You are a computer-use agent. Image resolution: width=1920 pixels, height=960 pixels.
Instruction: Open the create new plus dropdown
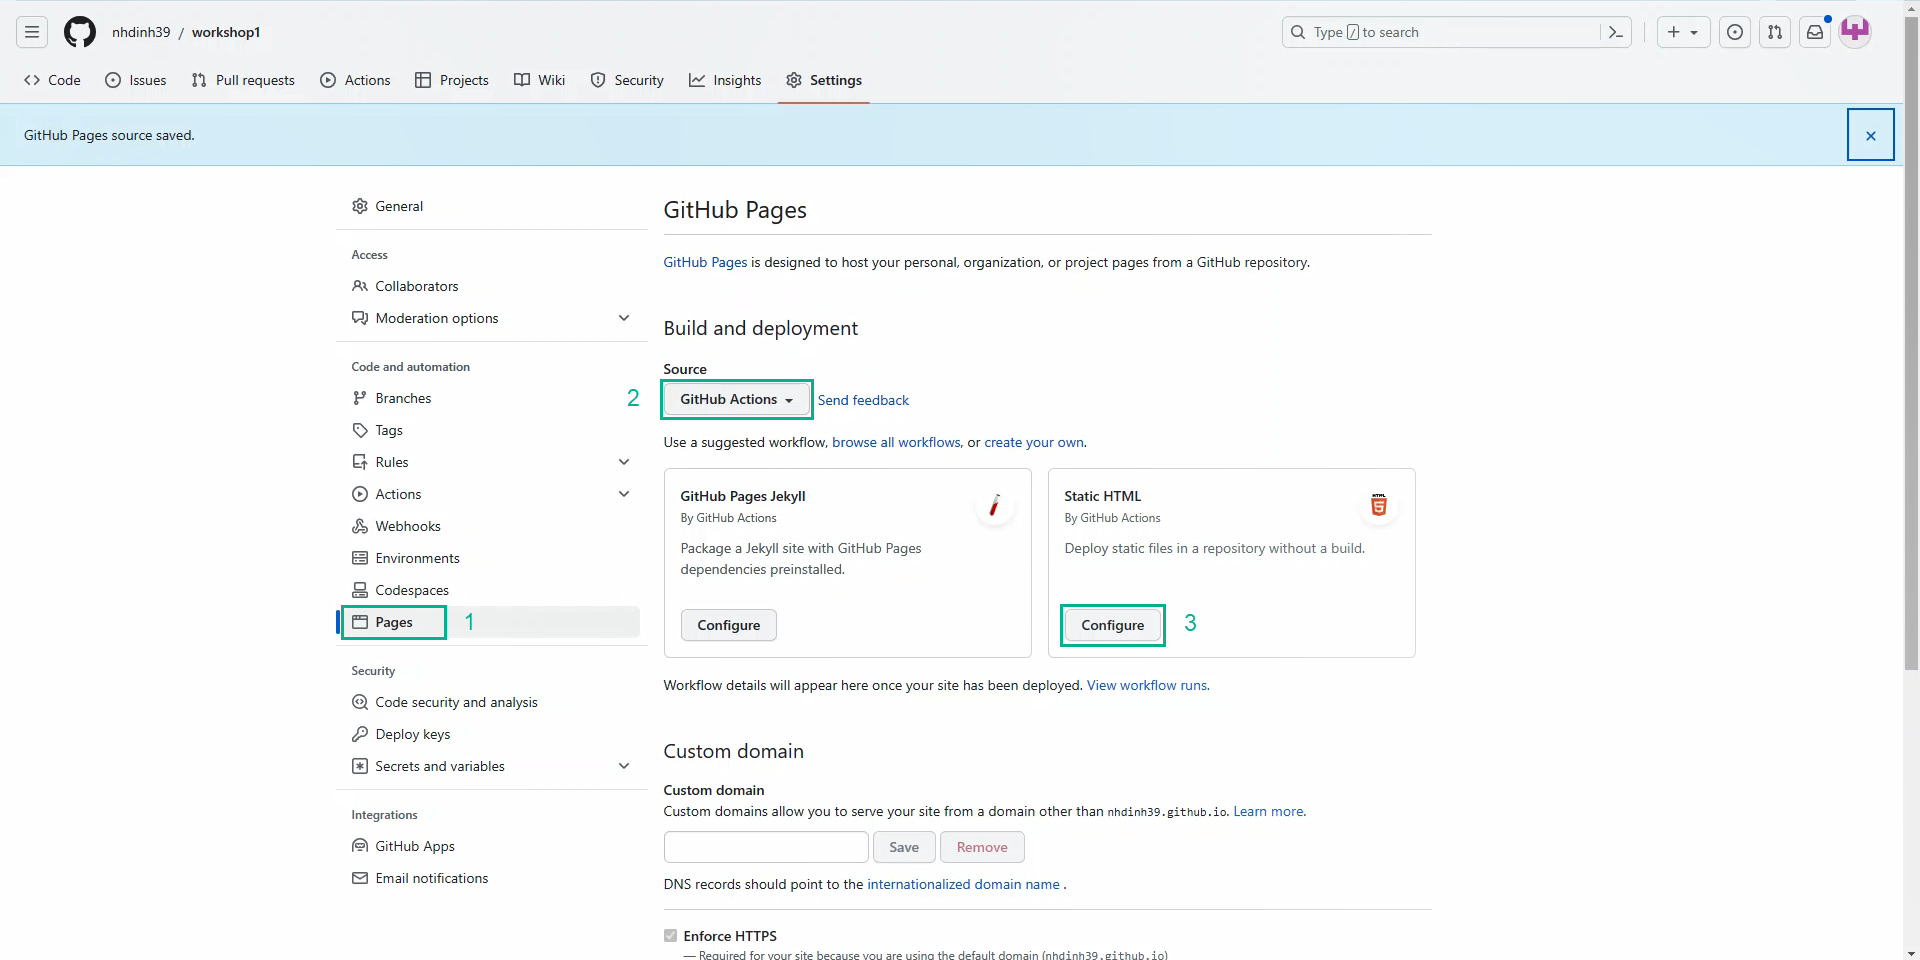[1683, 32]
